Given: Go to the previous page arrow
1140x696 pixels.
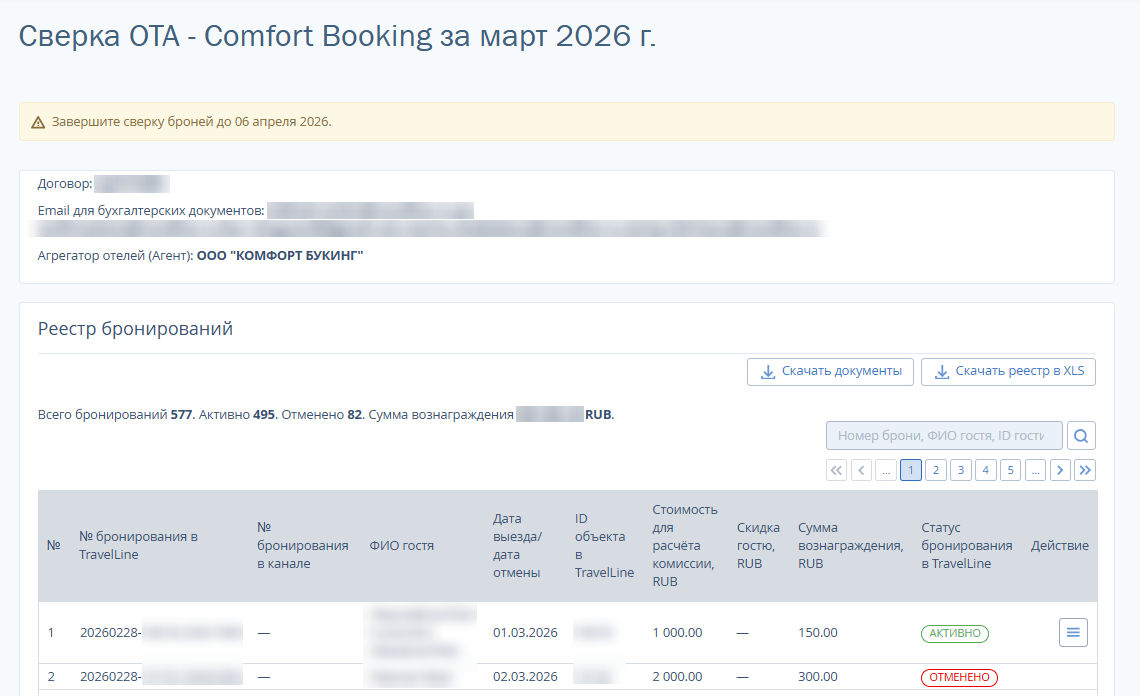Looking at the screenshot, I should pos(862,470).
